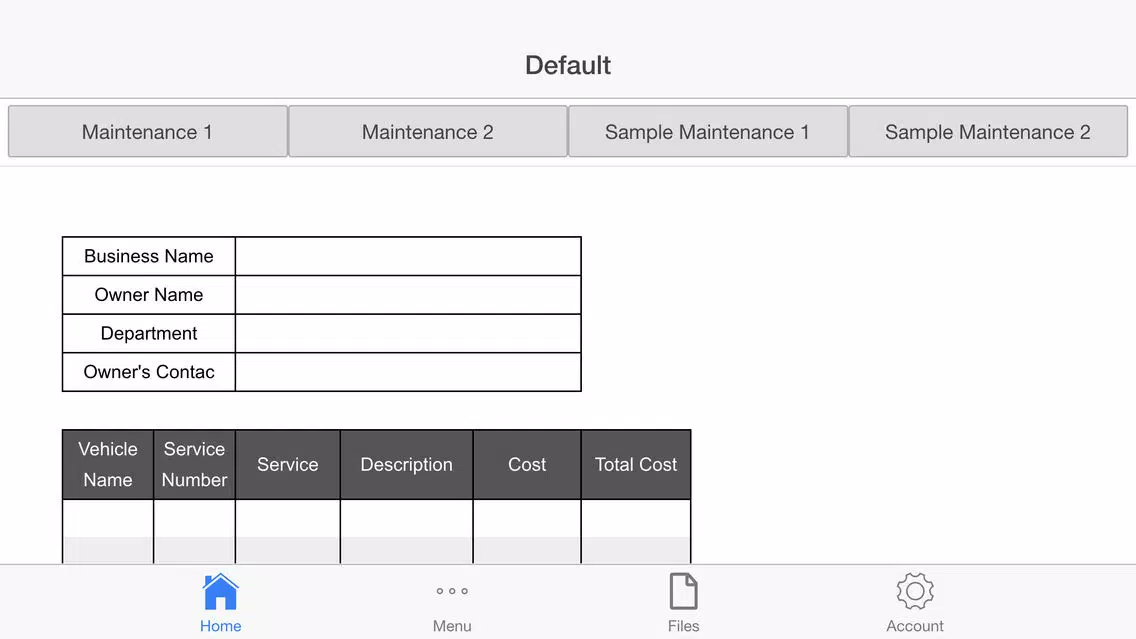The width and height of the screenshot is (1136, 639).
Task: Click the first empty cell under Vehicle Name
Action: click(108, 519)
